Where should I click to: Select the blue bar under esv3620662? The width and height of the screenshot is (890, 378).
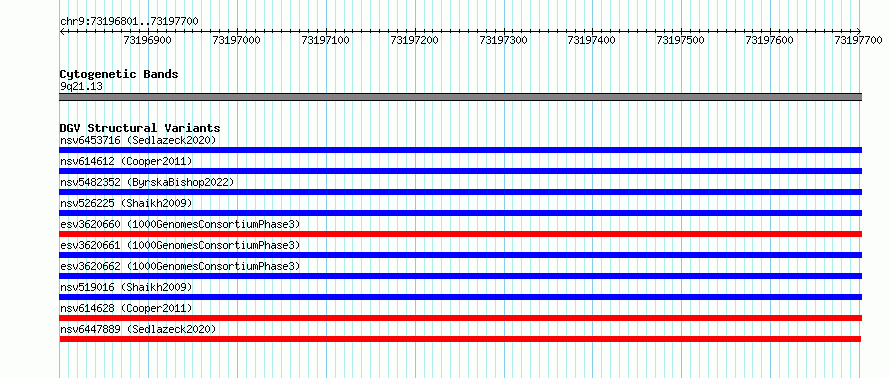(x=461, y=276)
